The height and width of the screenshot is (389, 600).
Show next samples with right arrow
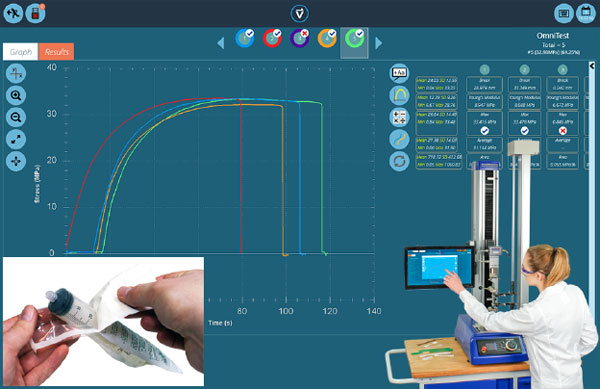coord(378,43)
